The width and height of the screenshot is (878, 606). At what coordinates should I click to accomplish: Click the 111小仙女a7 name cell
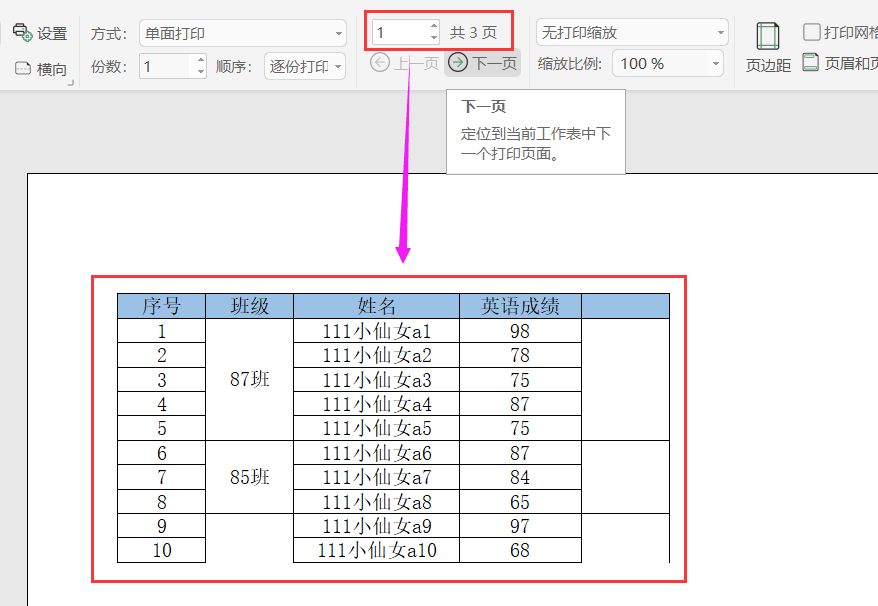376,477
